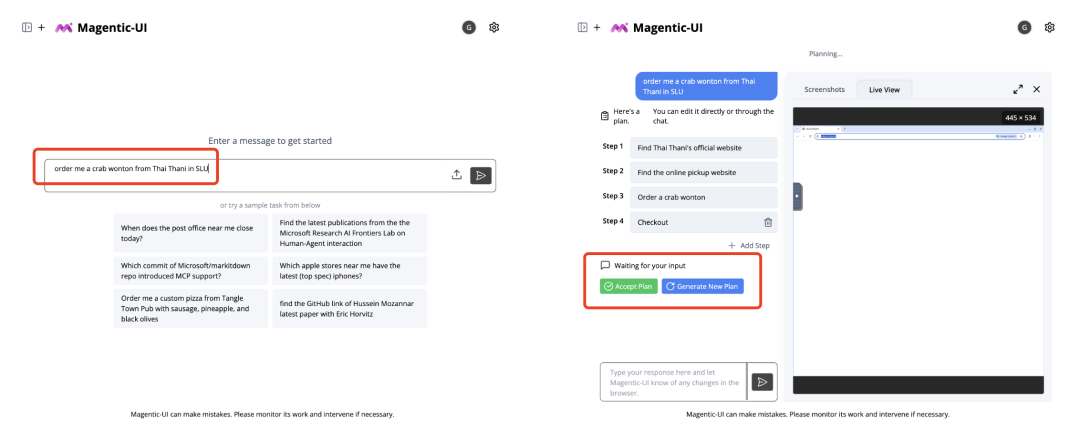Edit Step 1 Find Thai Thani's official website
The image size is (1080, 429).
pyautogui.click(x=703, y=147)
